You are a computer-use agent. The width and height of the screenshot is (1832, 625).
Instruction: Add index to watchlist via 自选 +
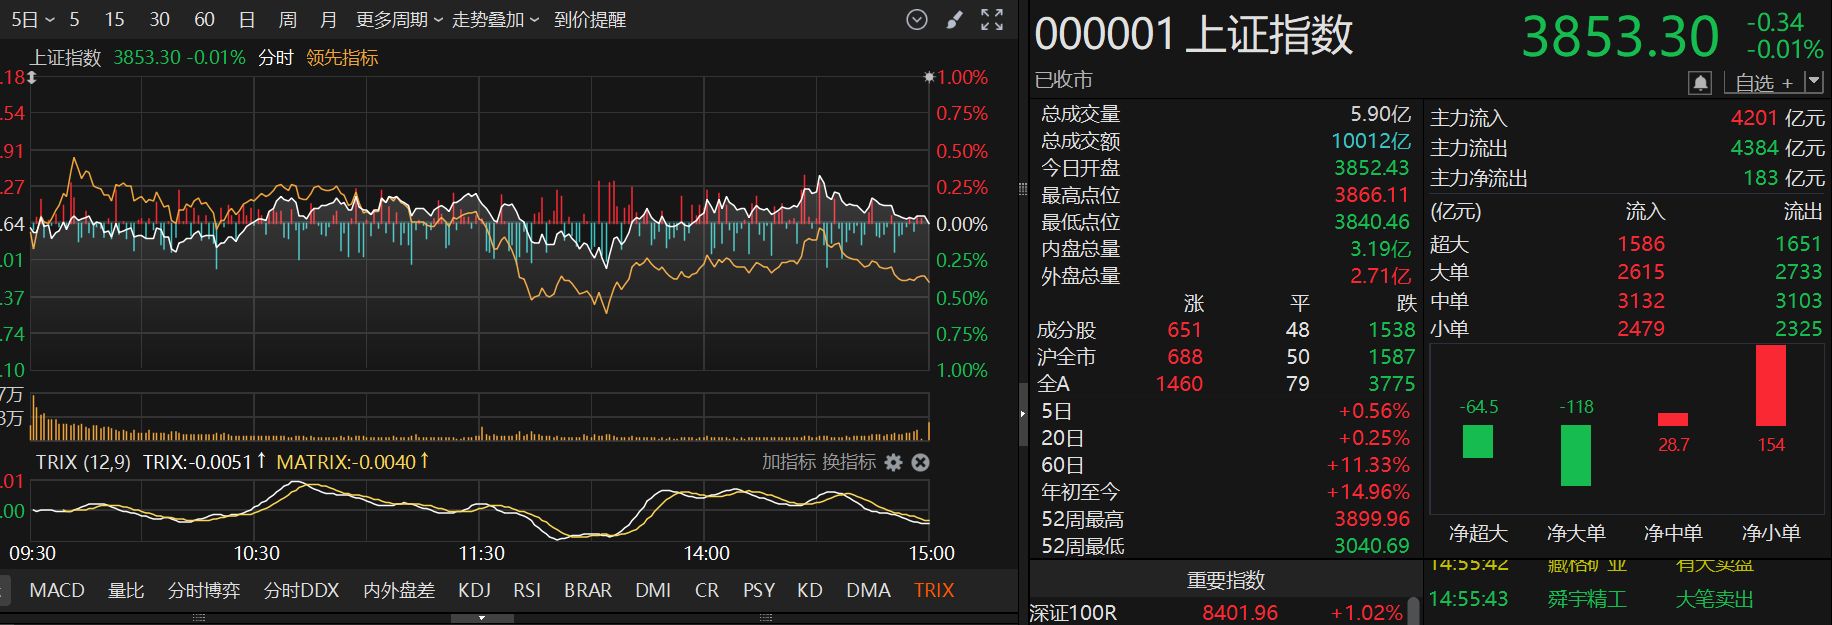click(x=1763, y=83)
